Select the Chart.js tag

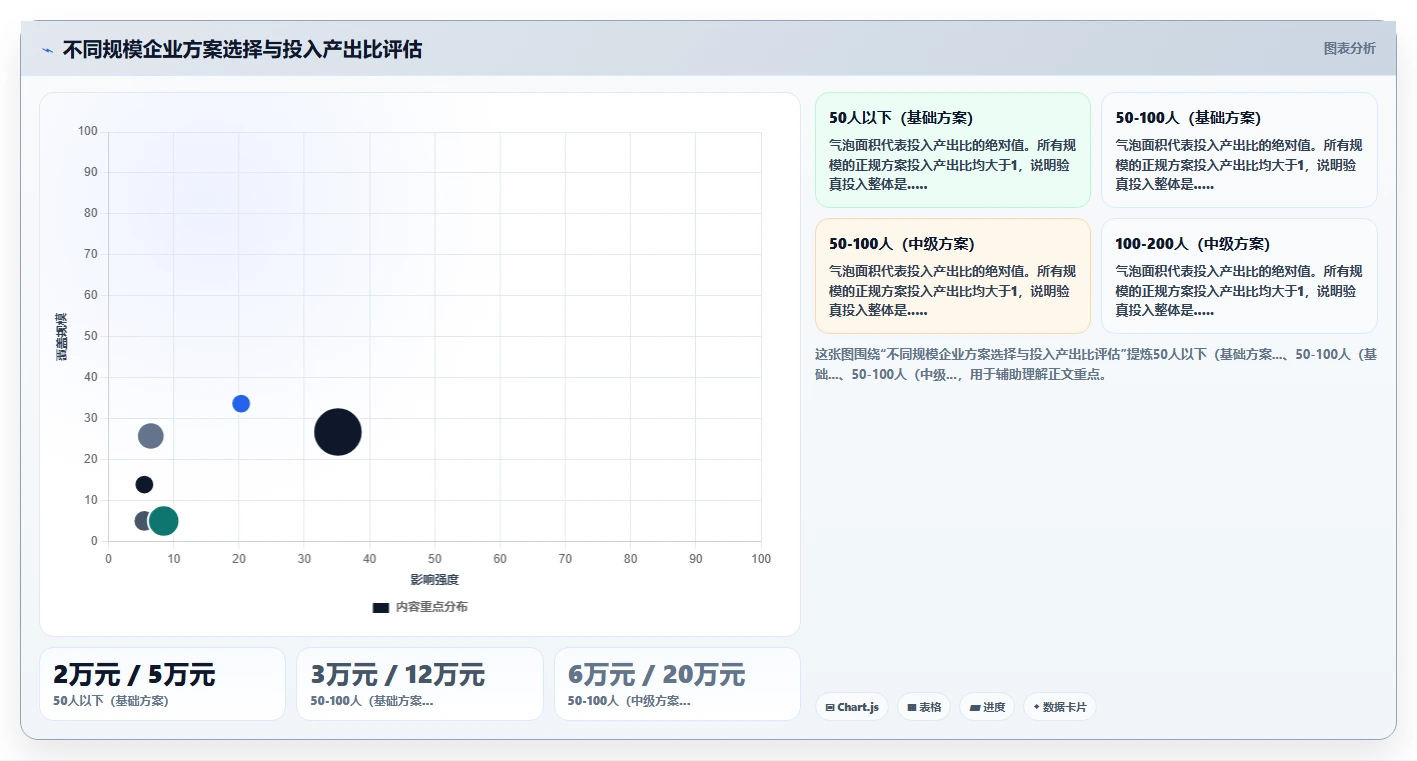[852, 707]
